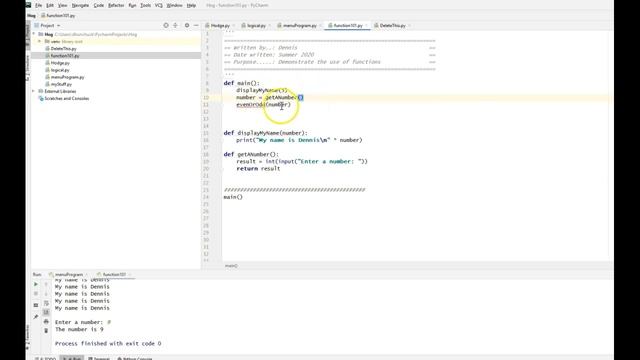Select DeleteThis.py in project tree
This screenshot has width=640, height=360.
pos(63,49)
